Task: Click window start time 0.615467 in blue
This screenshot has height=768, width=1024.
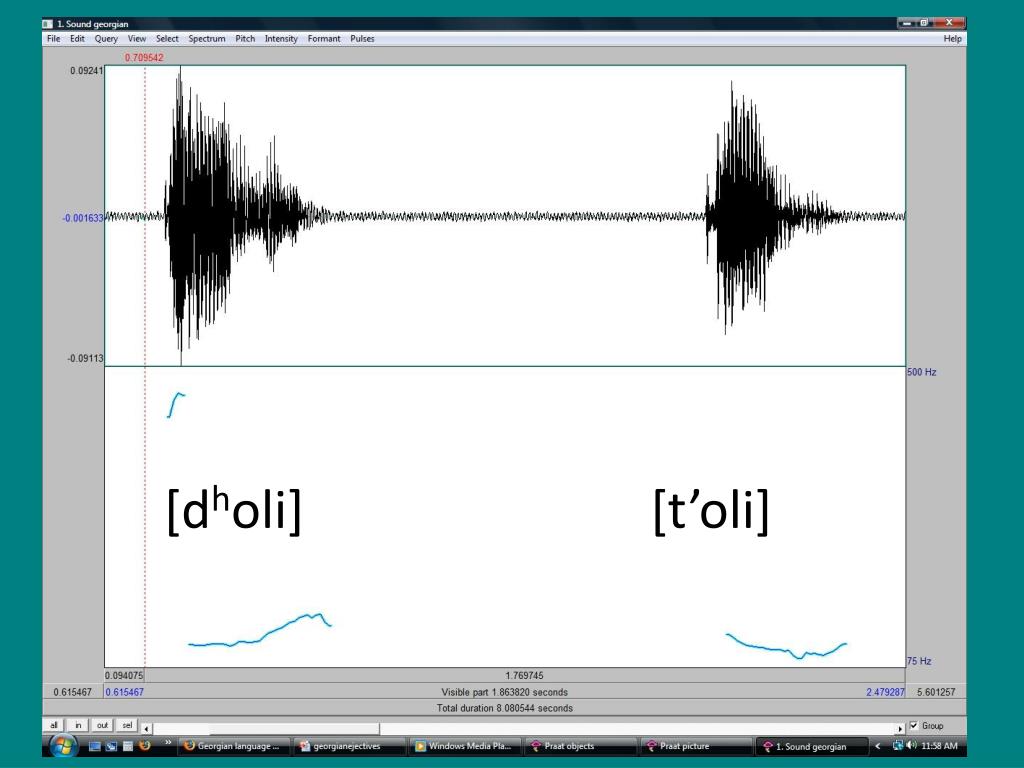Action: (x=124, y=692)
